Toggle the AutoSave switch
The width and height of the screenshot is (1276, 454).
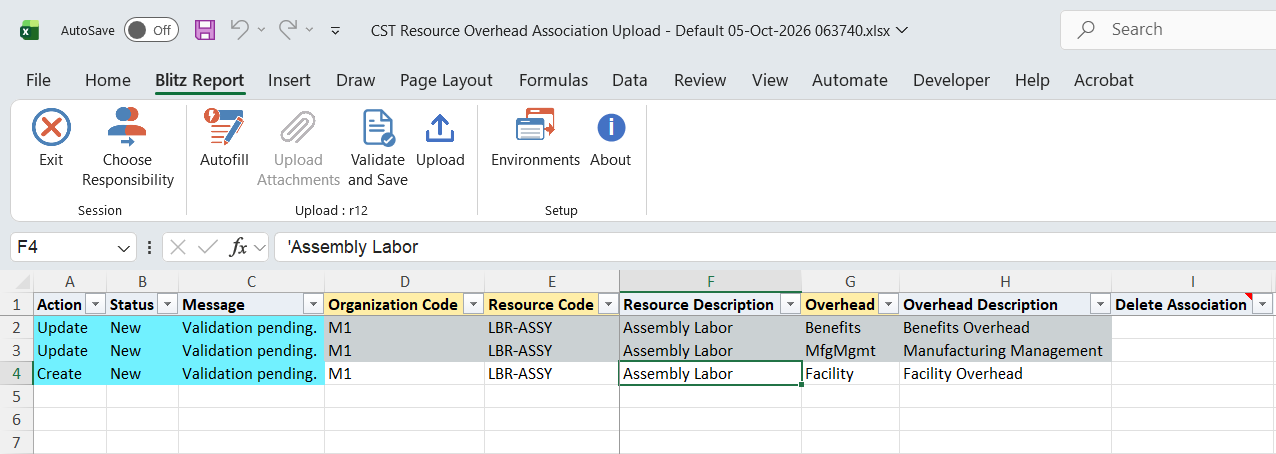(x=151, y=30)
